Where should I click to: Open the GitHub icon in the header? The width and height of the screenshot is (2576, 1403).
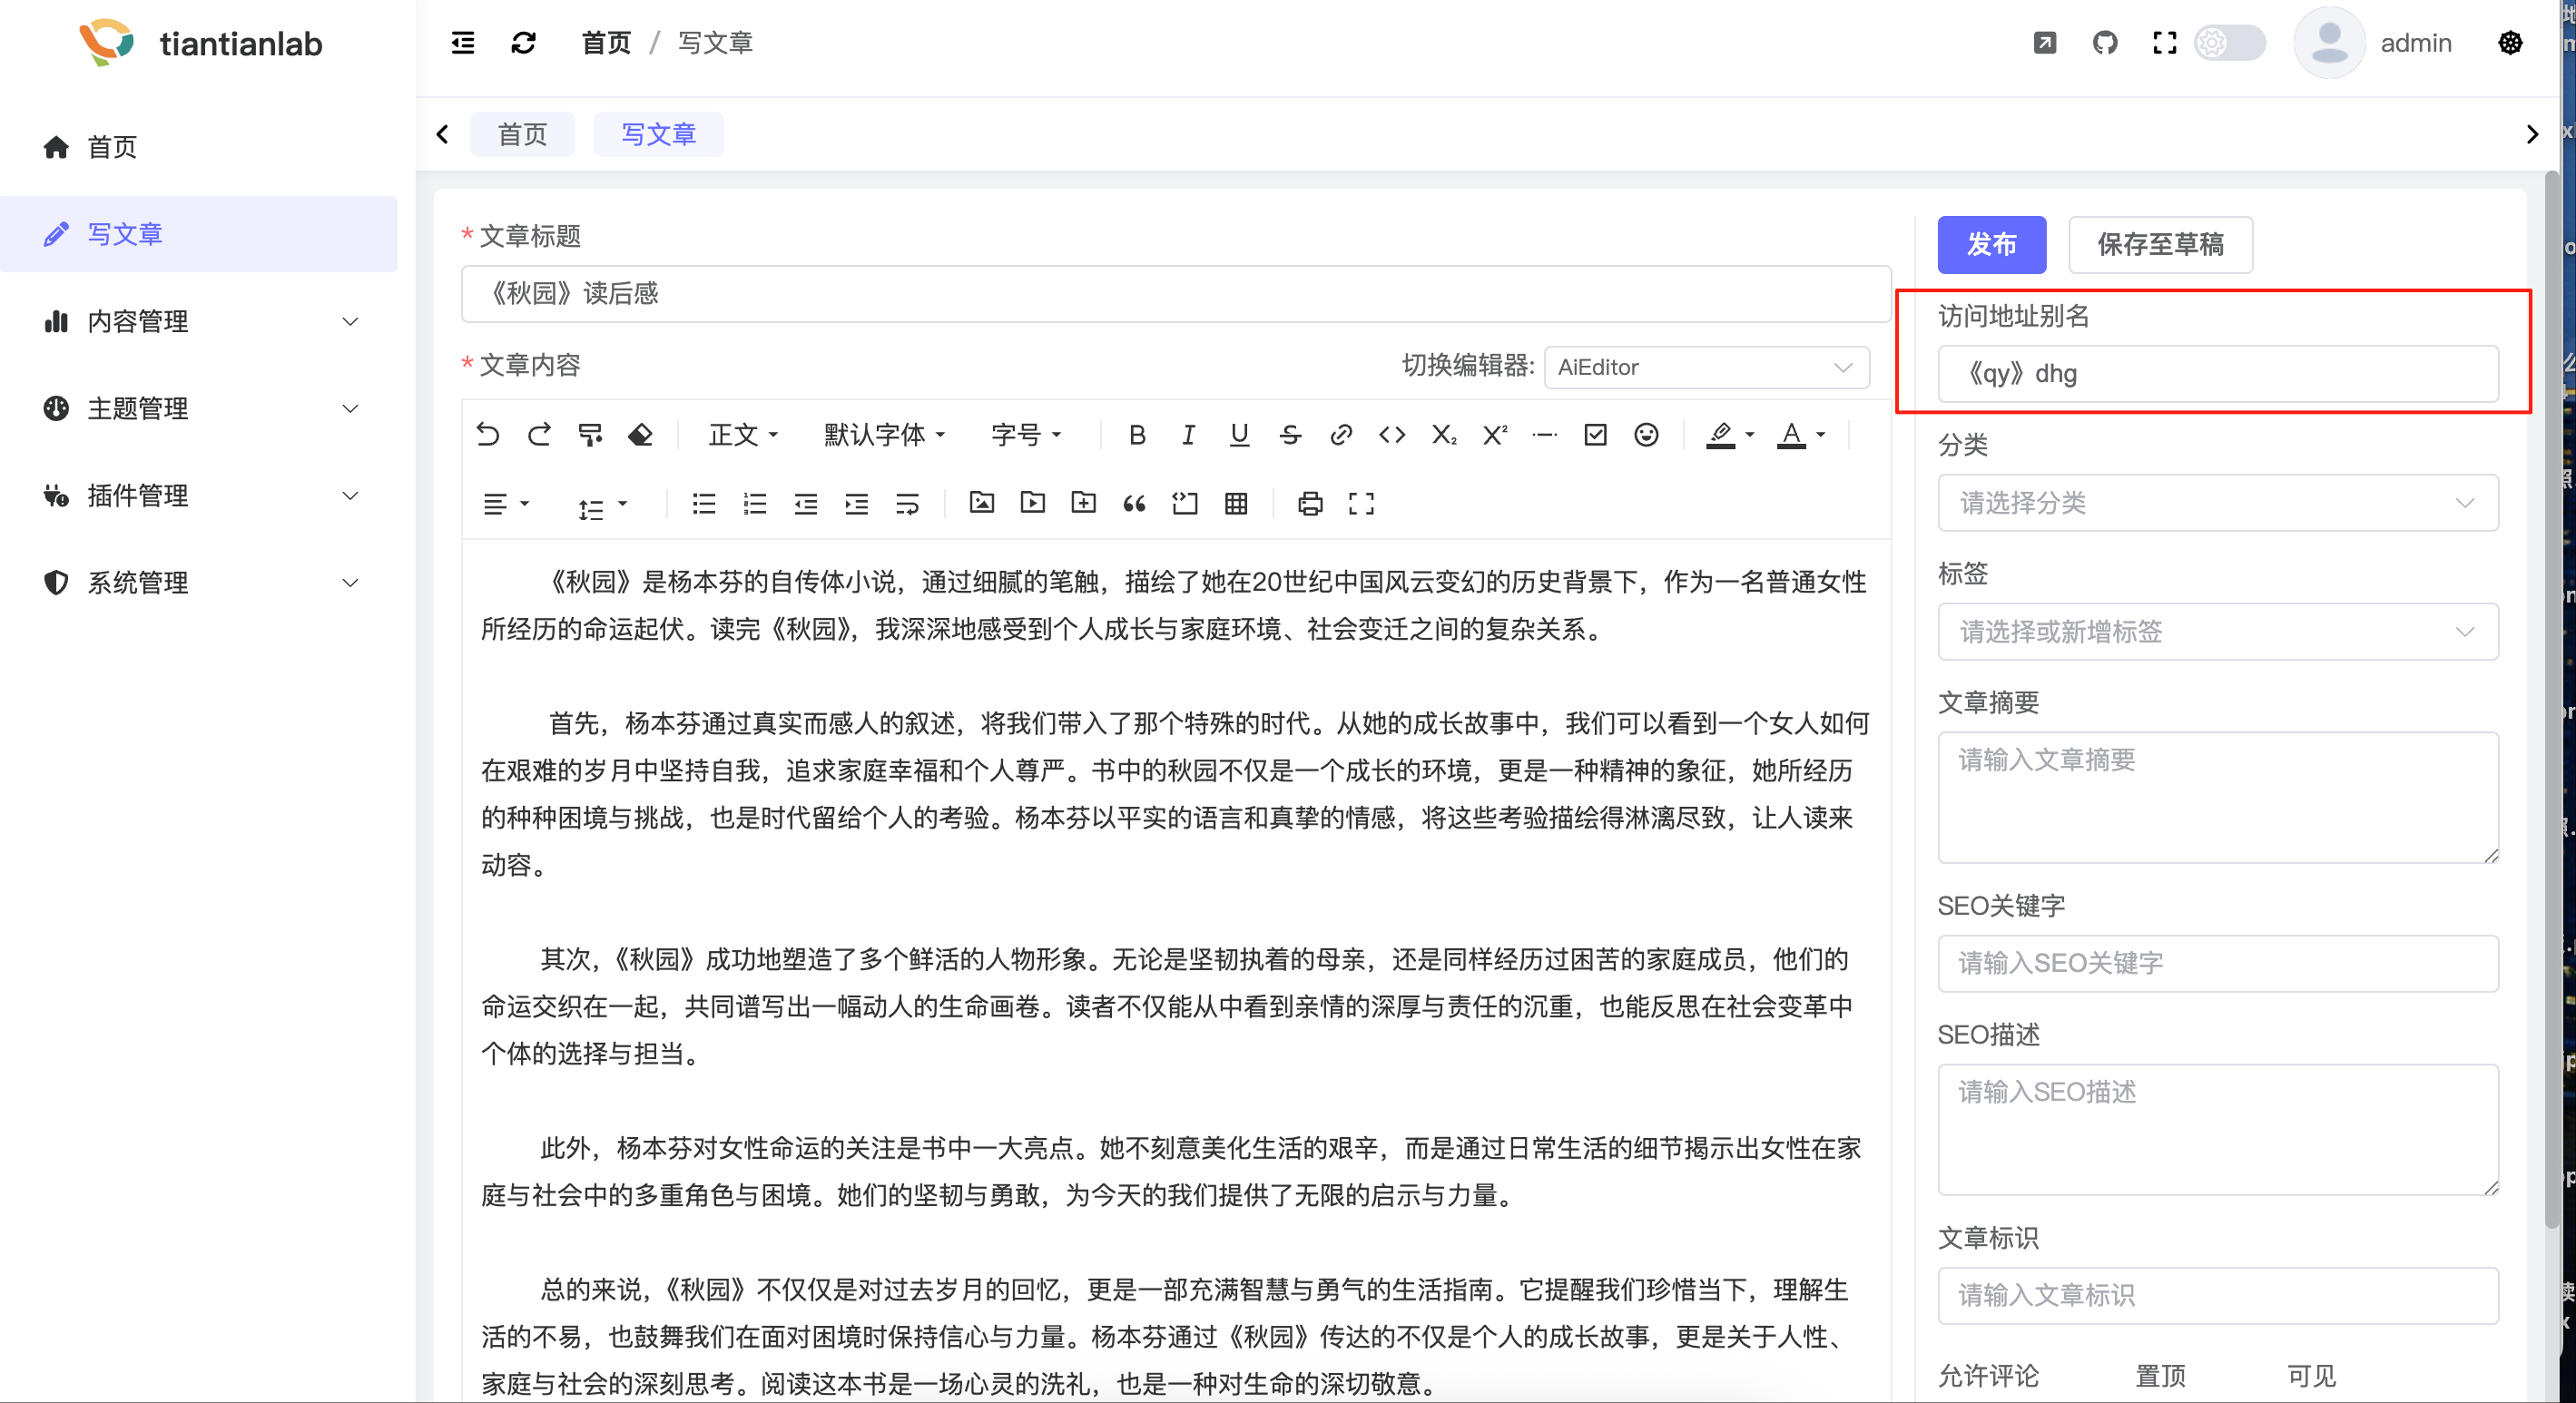tap(2105, 43)
